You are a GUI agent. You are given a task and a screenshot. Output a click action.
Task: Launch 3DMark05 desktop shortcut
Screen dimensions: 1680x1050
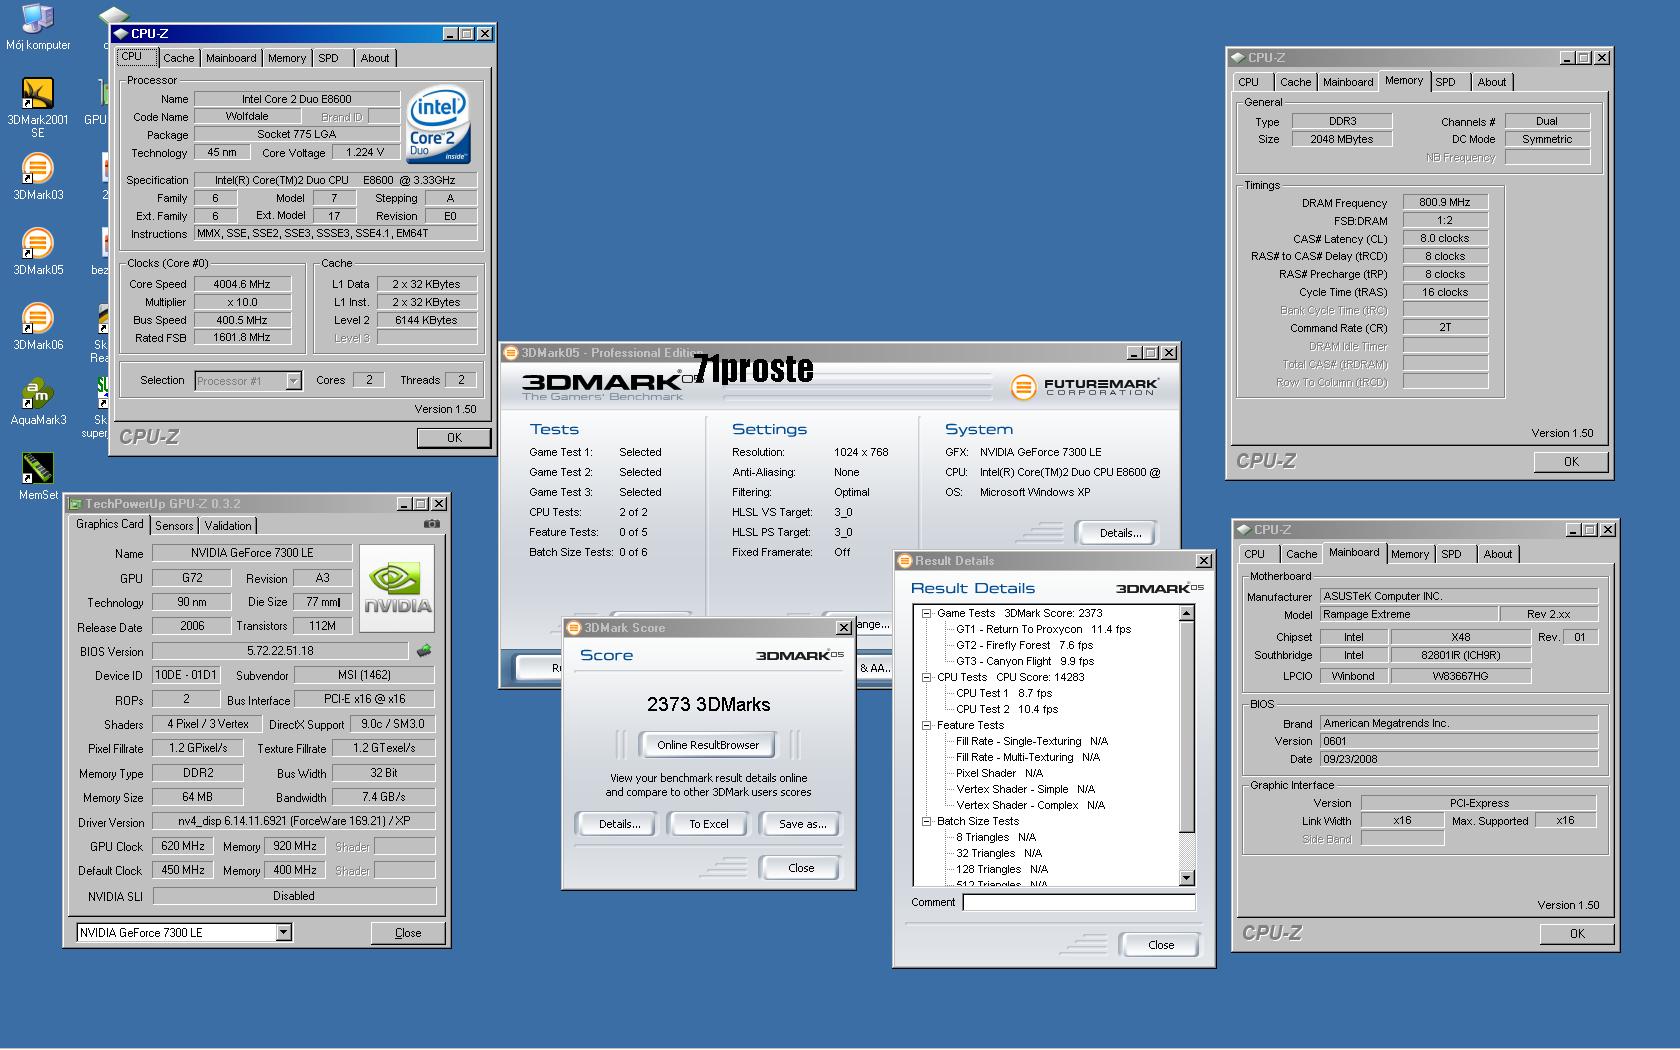[38, 252]
